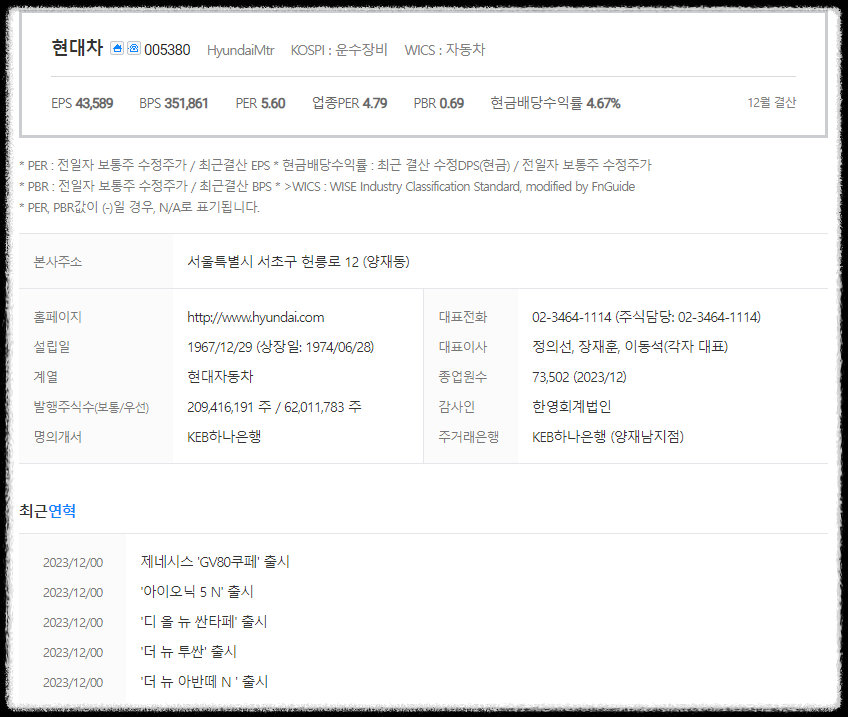Click the HyundaiMtr English name
The width and height of the screenshot is (848, 717).
pos(241,50)
